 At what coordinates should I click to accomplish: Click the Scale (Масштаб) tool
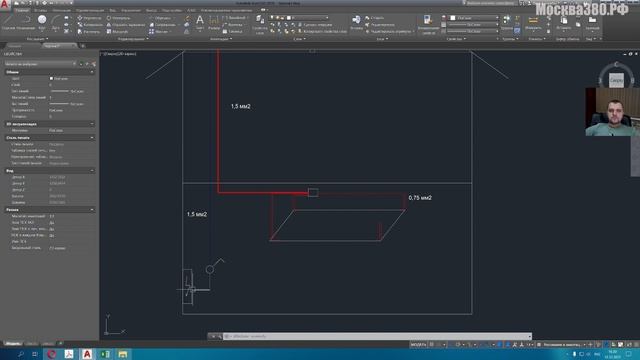pyautogui.click(x=118, y=31)
